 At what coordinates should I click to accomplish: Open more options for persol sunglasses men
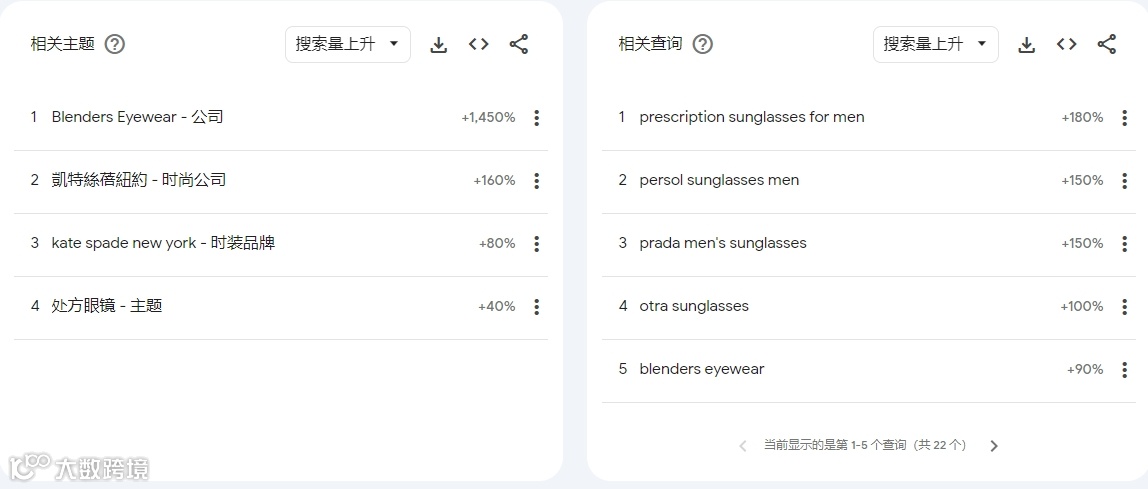(1125, 181)
